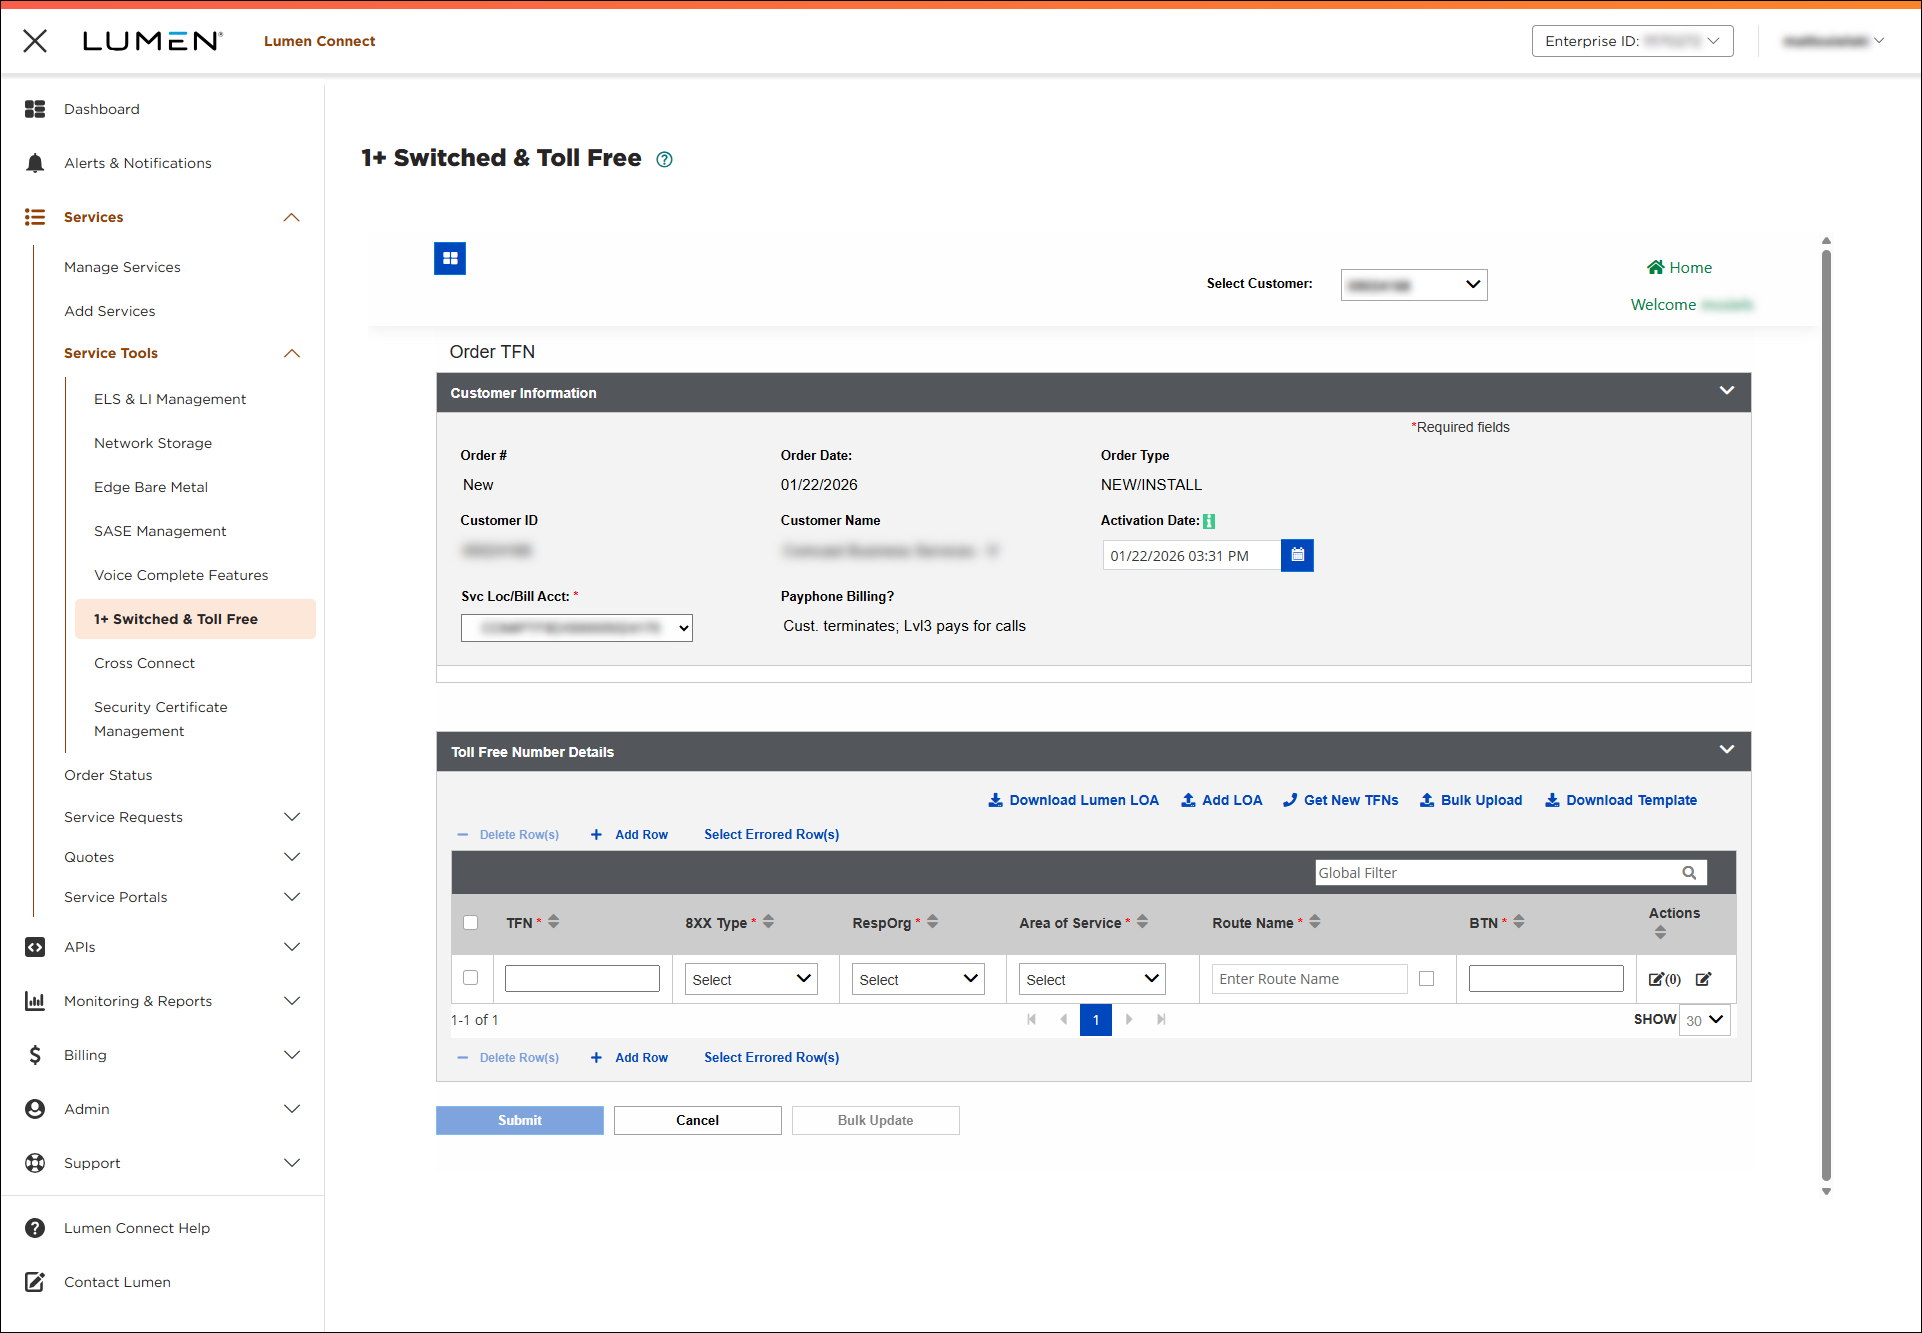
Task: Click the Support lifebuoy icon
Action: [x=35, y=1163]
